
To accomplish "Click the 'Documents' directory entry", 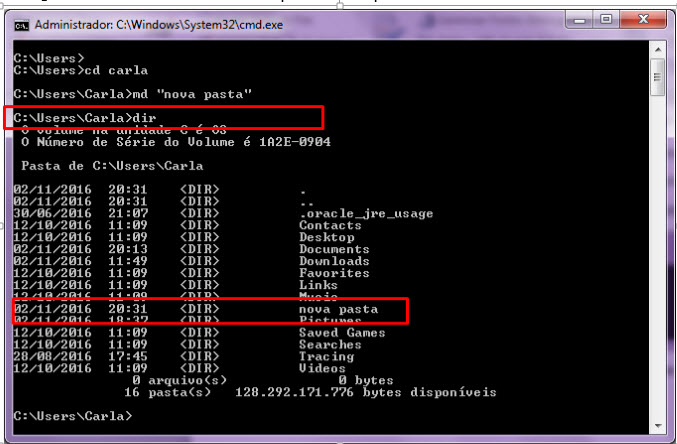I will [x=334, y=249].
